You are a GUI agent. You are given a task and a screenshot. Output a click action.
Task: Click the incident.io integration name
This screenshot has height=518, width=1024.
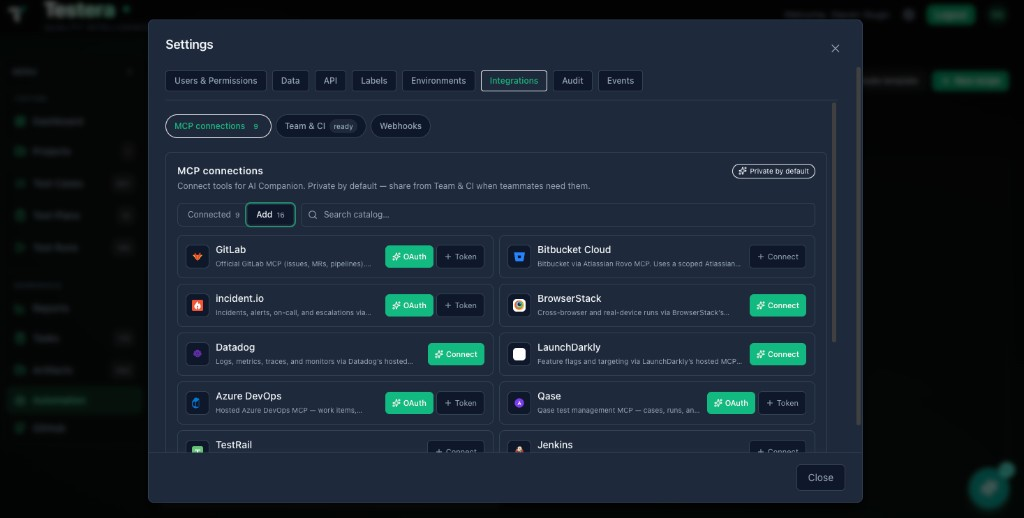point(240,299)
